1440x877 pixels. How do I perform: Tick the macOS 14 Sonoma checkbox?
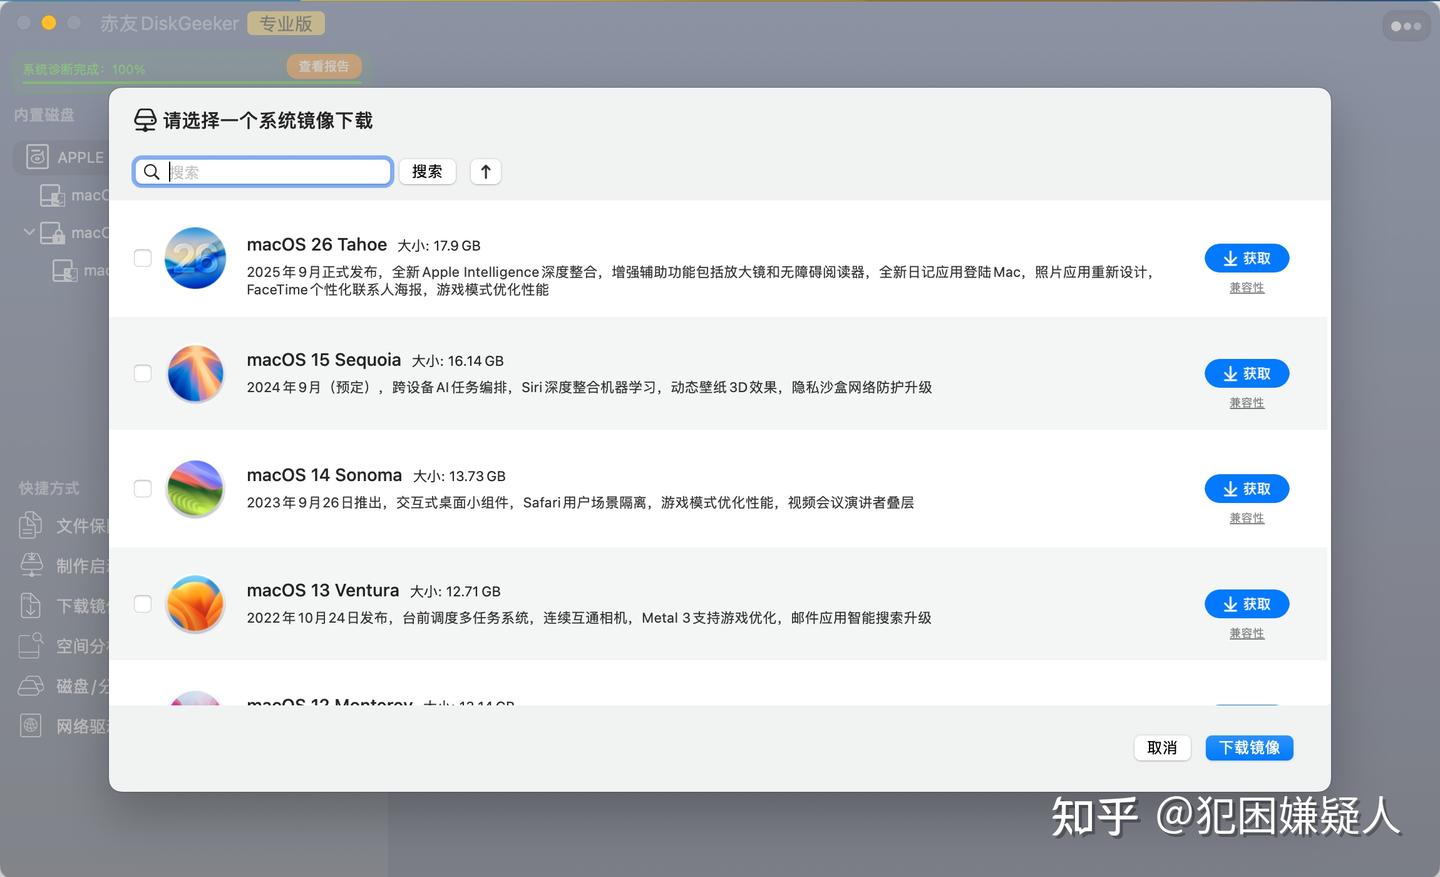tap(143, 488)
